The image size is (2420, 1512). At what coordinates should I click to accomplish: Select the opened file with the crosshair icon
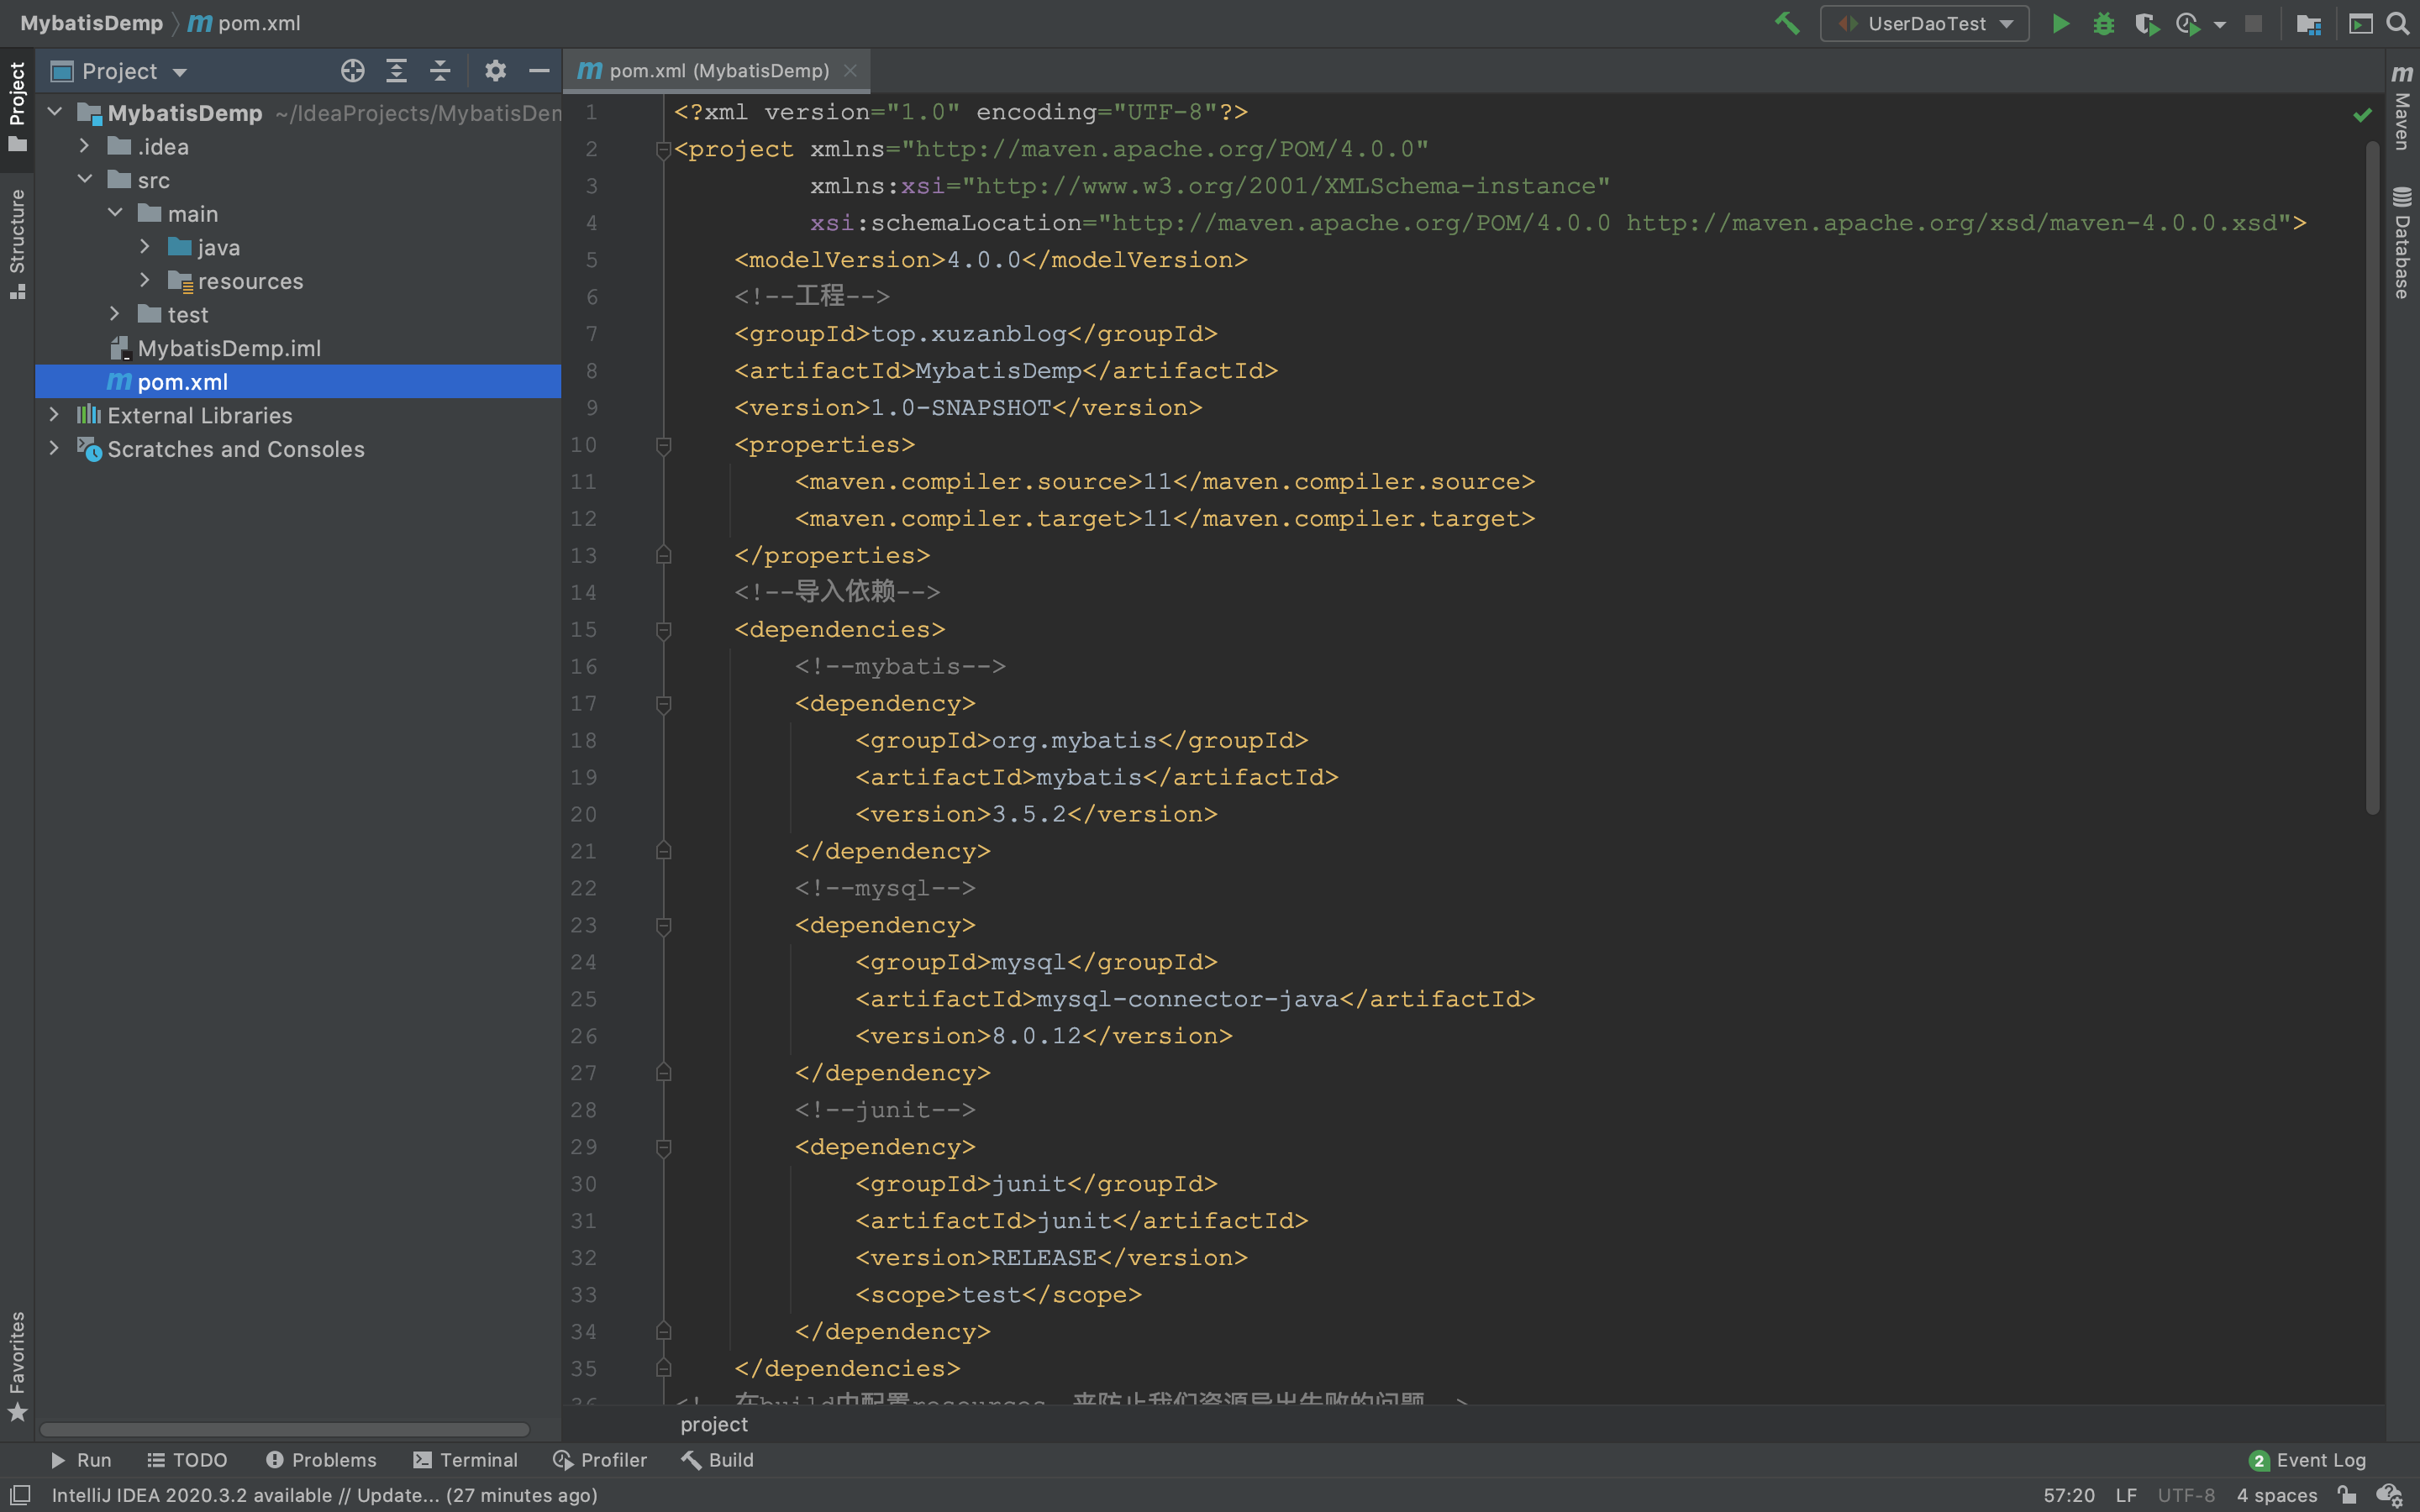tap(352, 71)
